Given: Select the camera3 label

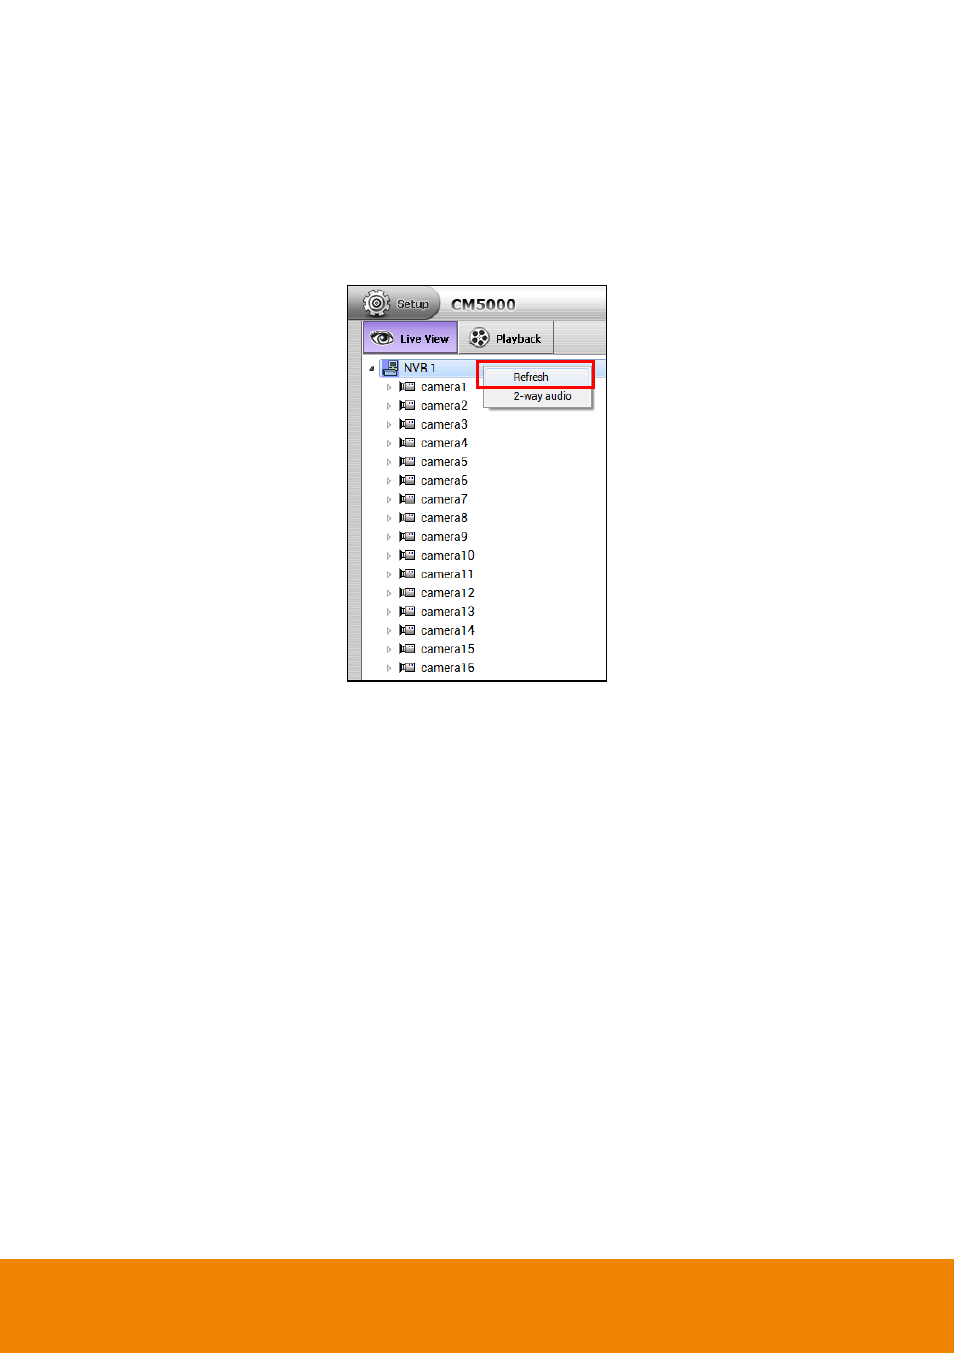Looking at the screenshot, I should [444, 425].
